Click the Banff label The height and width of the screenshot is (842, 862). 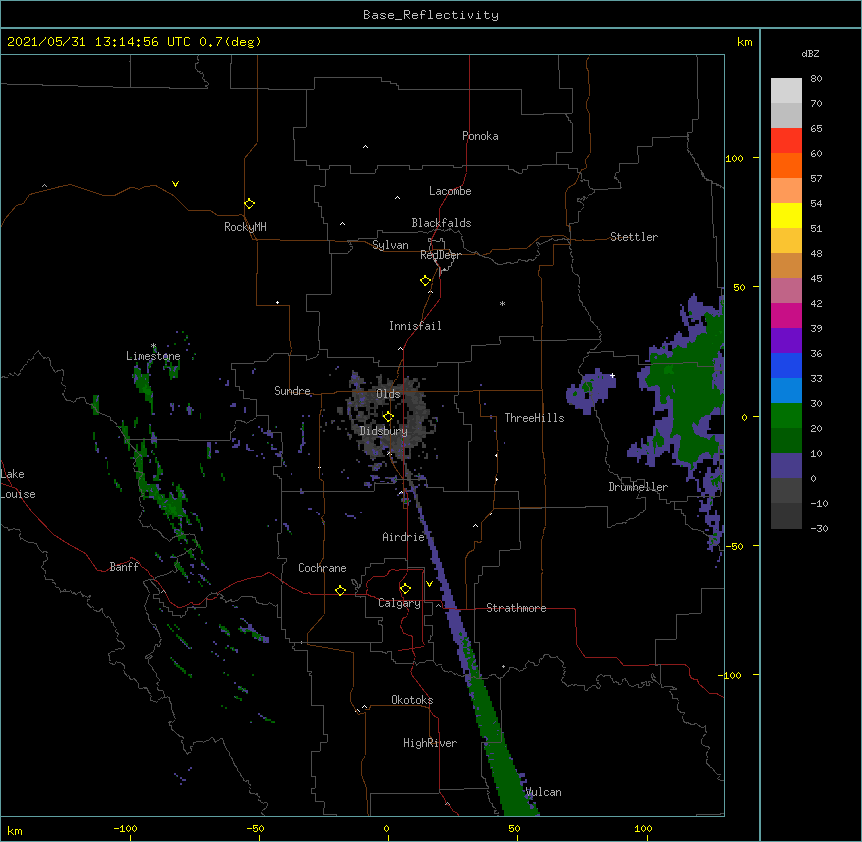point(124,567)
